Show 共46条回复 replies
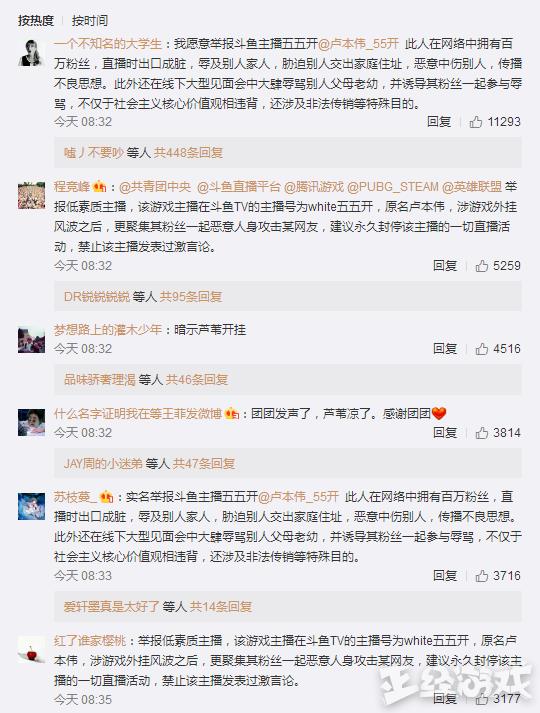540x713 pixels. tap(196, 380)
